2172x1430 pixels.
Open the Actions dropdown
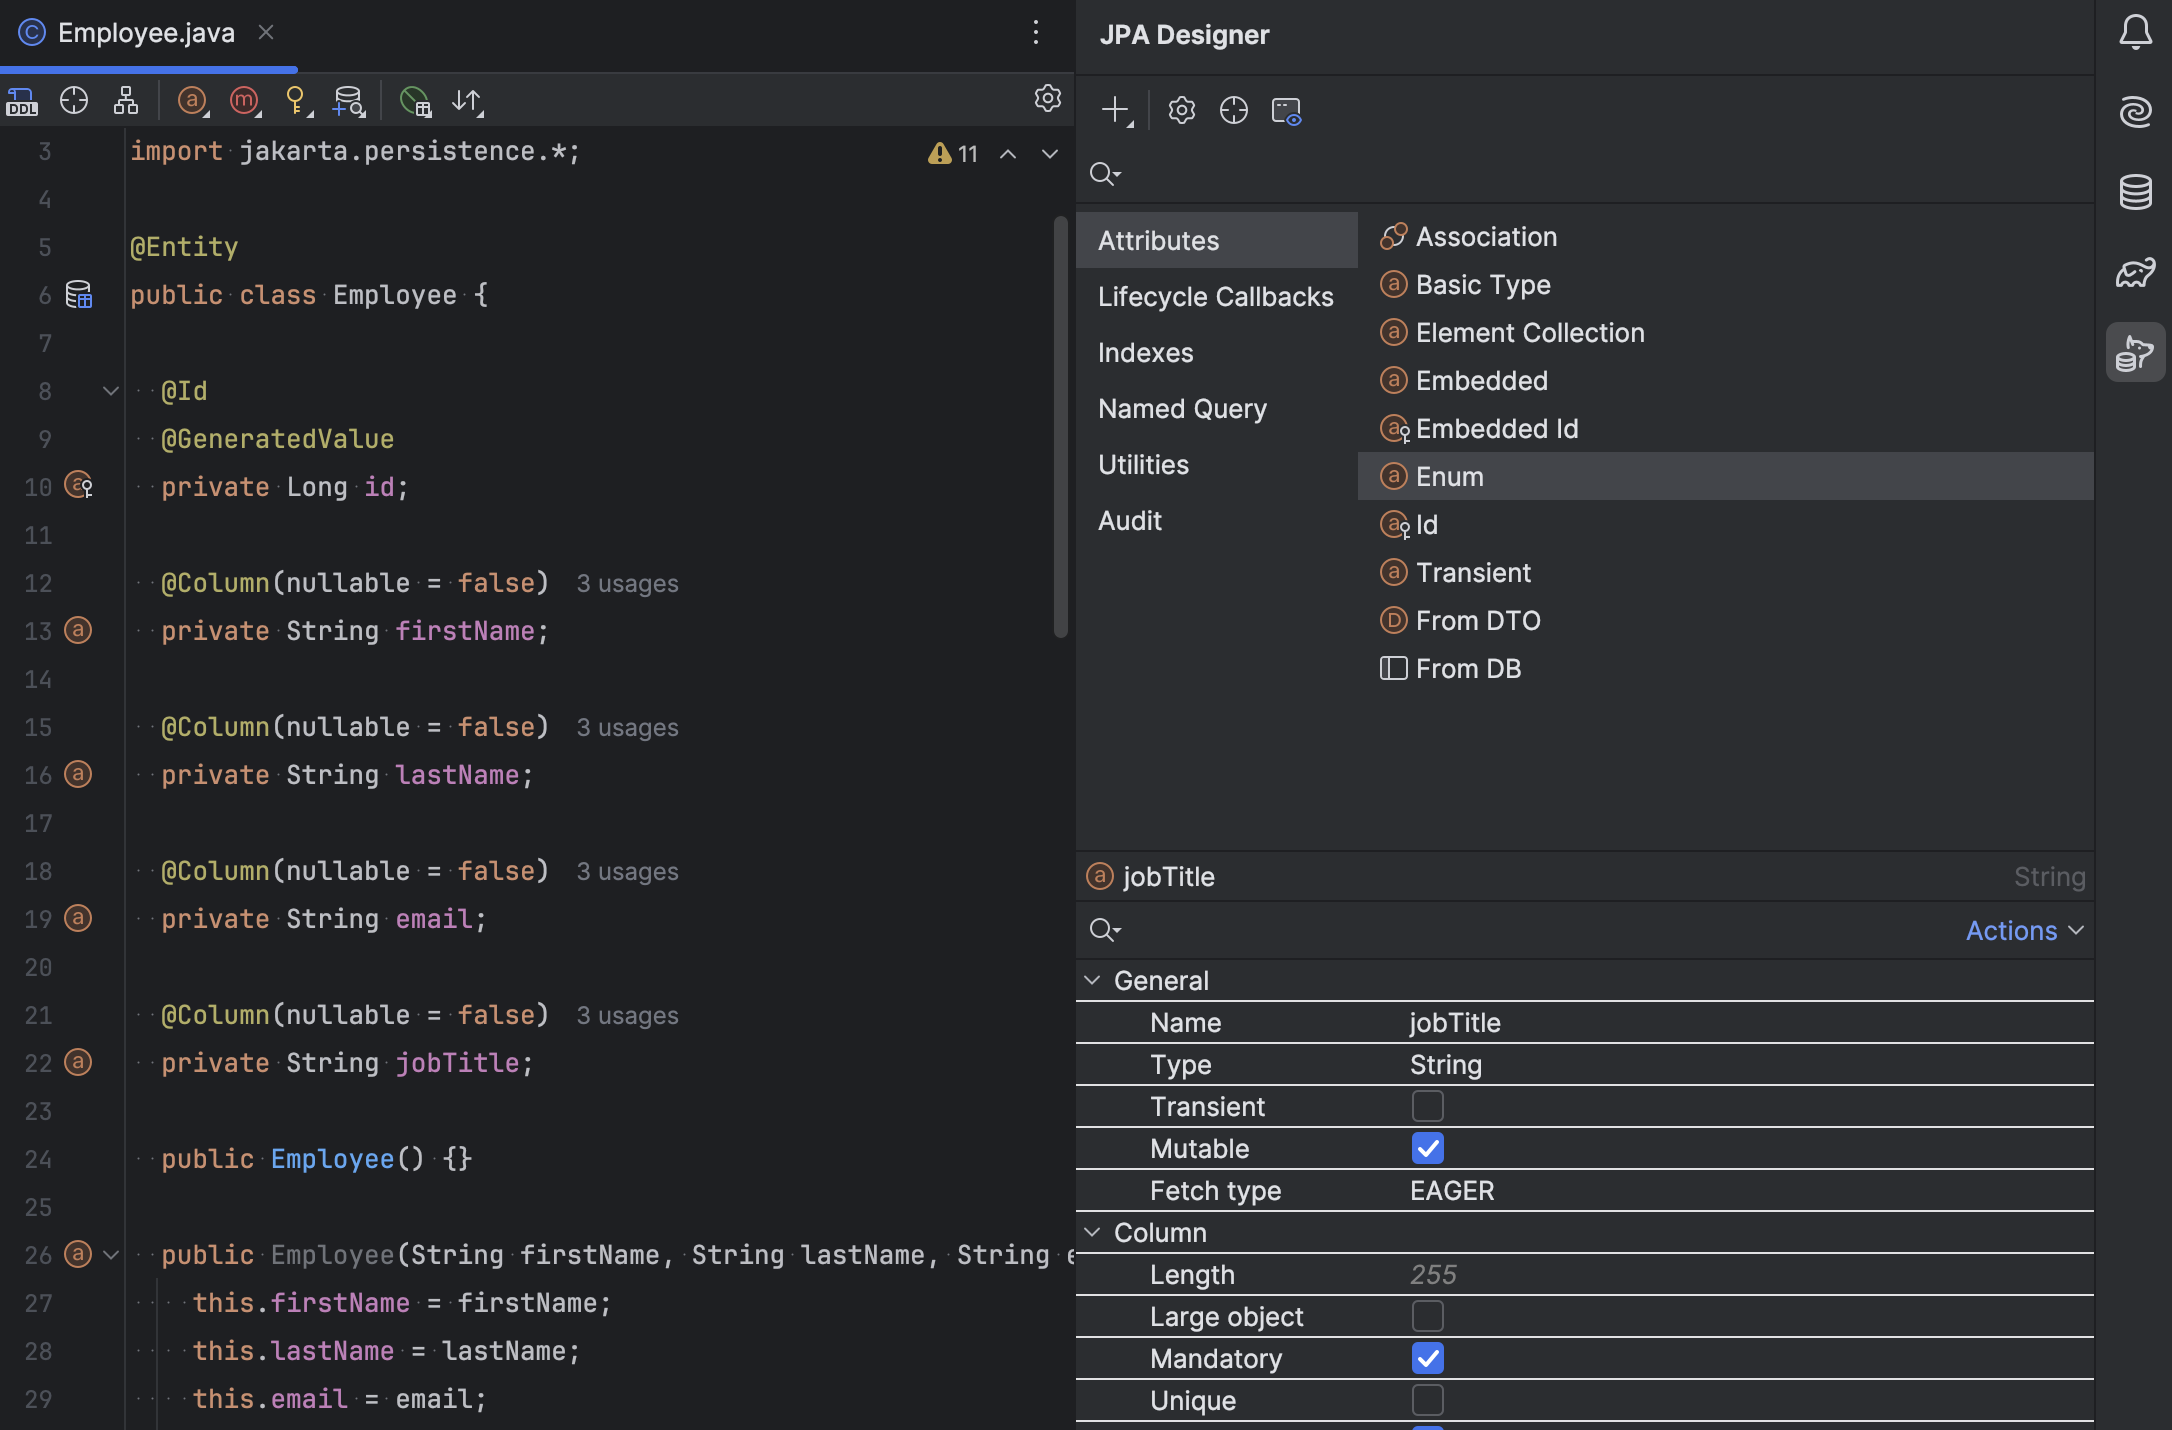[2023, 930]
